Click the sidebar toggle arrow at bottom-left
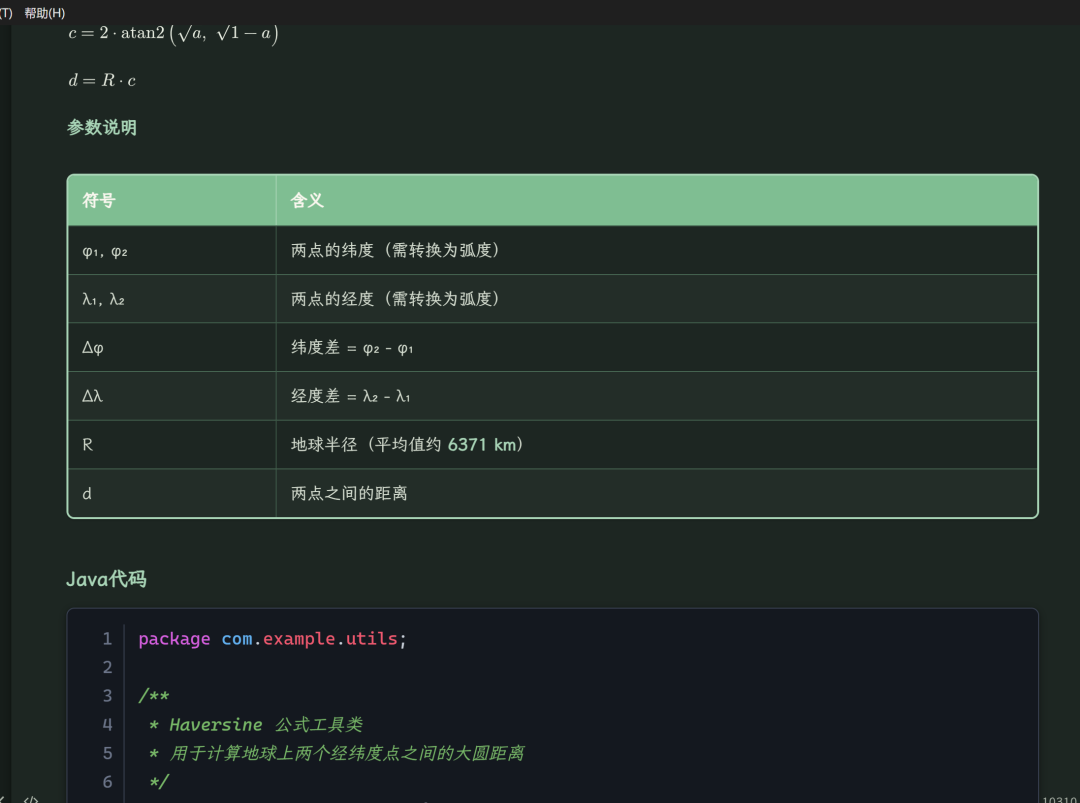1080x803 pixels. [3, 800]
